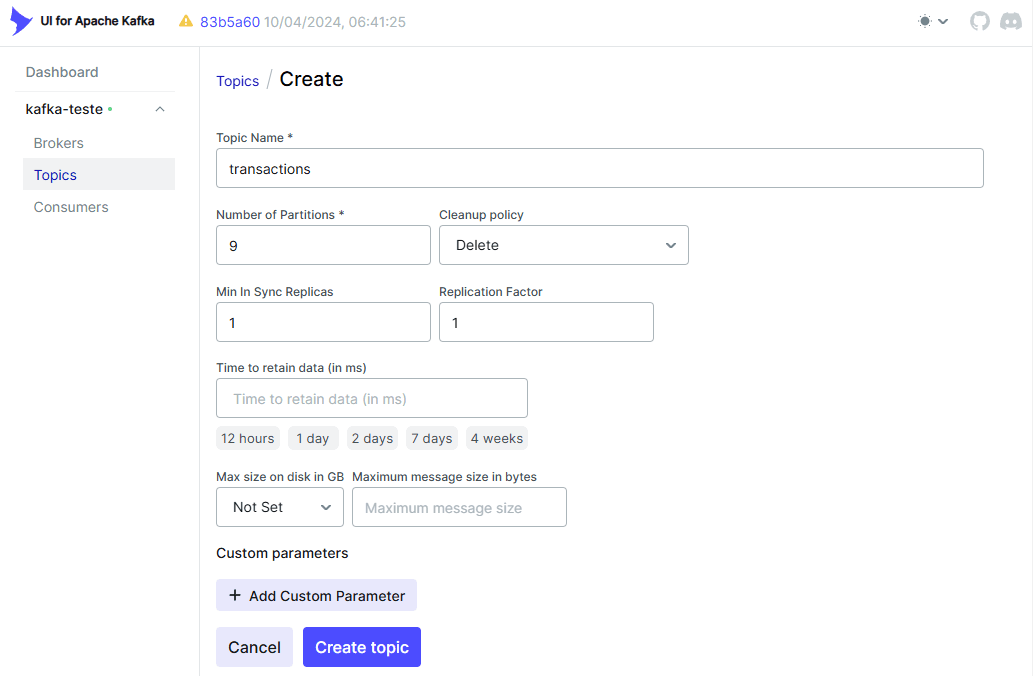Image resolution: width=1033 pixels, height=676 pixels.
Task: Click the Number of Partitions field
Action: pyautogui.click(x=323, y=245)
